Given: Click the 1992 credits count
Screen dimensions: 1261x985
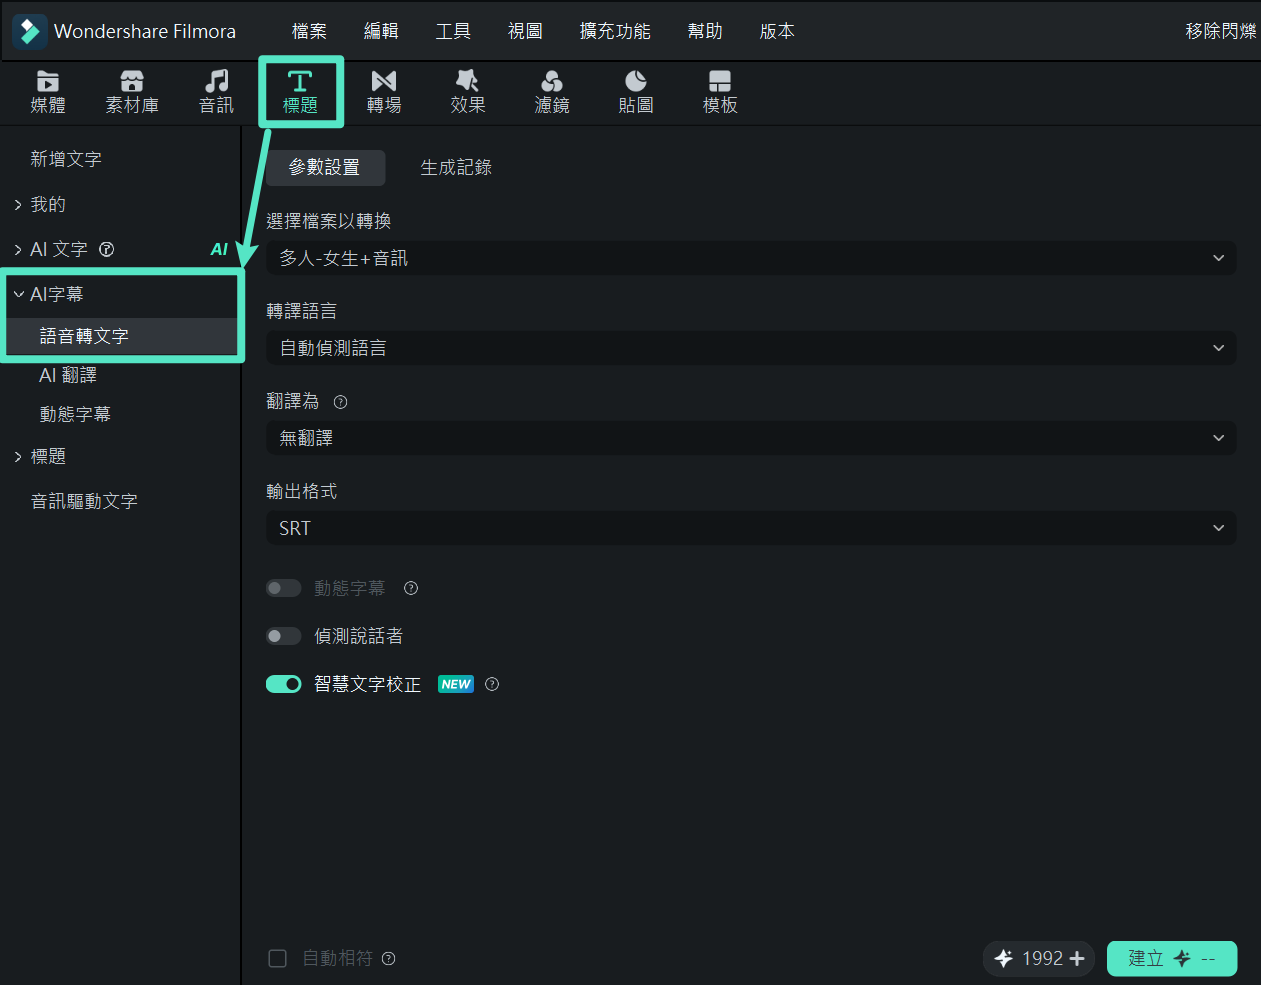Looking at the screenshot, I should [x=1042, y=958].
